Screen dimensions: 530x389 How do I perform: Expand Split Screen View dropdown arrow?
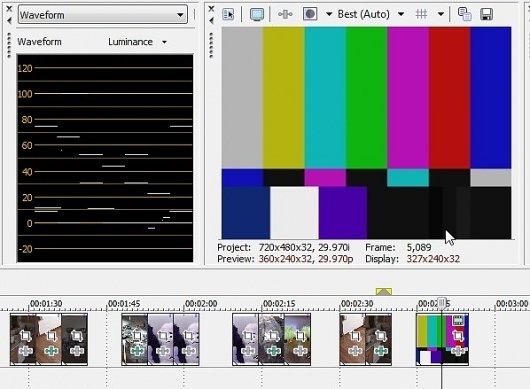point(329,15)
